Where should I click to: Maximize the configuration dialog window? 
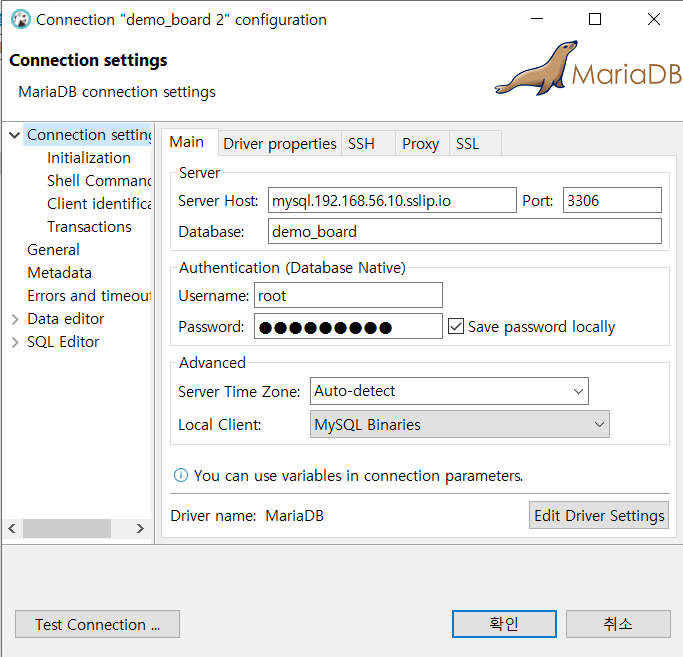[x=595, y=19]
